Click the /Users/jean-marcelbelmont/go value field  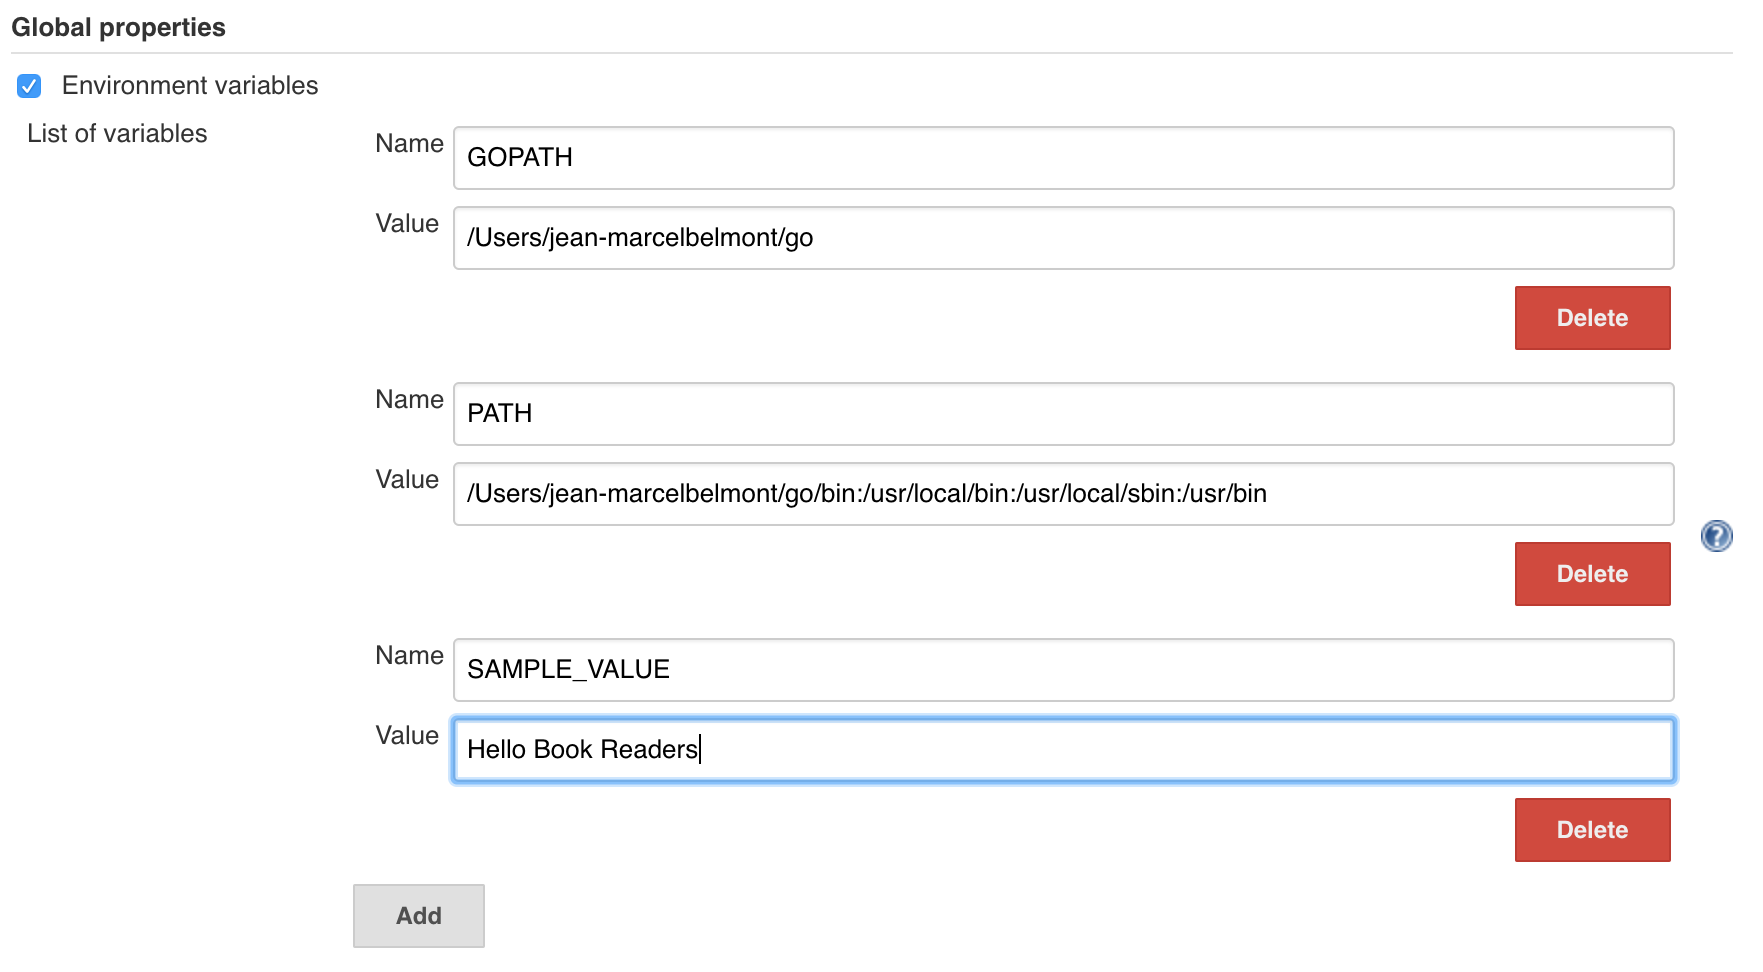1063,238
